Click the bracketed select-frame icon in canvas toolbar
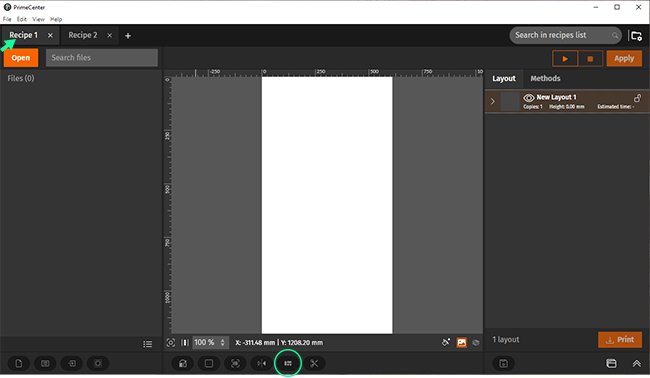The height and width of the screenshot is (378, 650). [235, 363]
